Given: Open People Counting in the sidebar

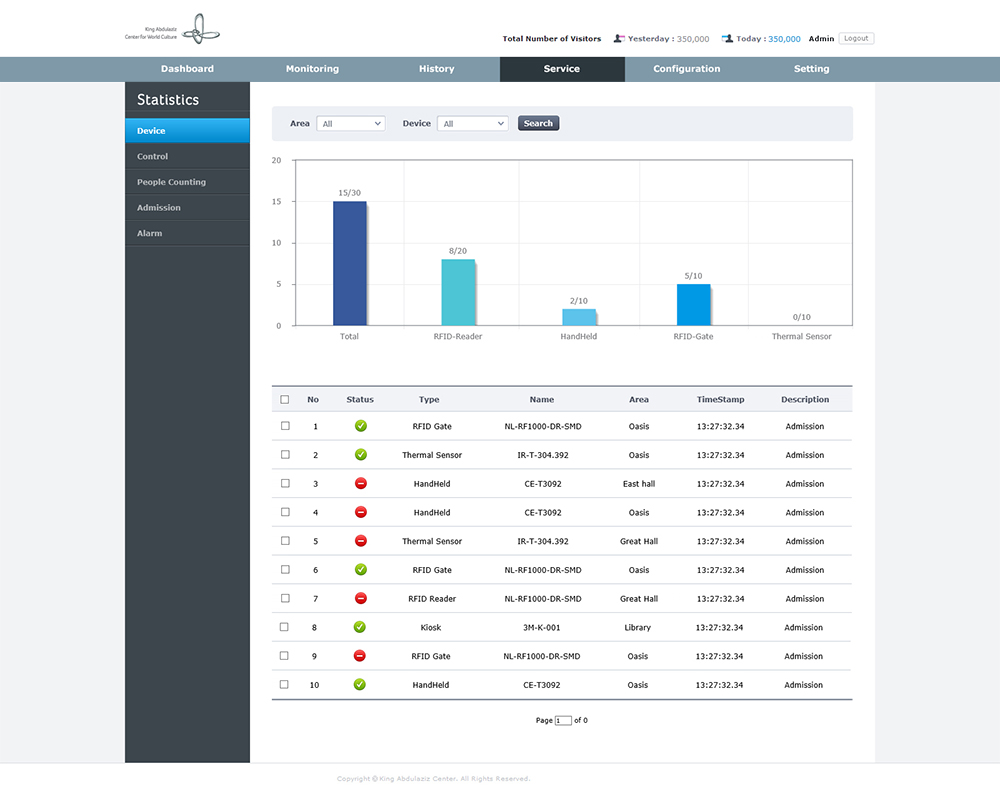Looking at the screenshot, I should point(171,182).
